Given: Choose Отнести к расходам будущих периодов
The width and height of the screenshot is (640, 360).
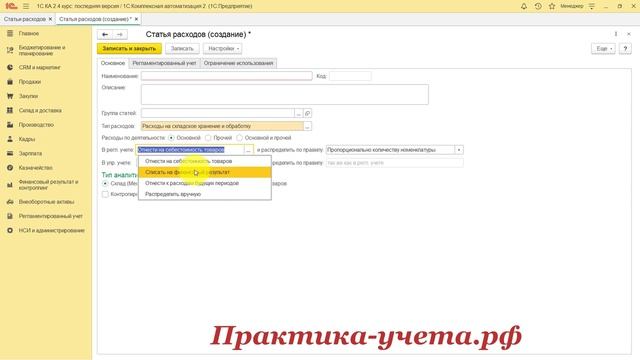Looking at the screenshot, I should [x=204, y=183].
